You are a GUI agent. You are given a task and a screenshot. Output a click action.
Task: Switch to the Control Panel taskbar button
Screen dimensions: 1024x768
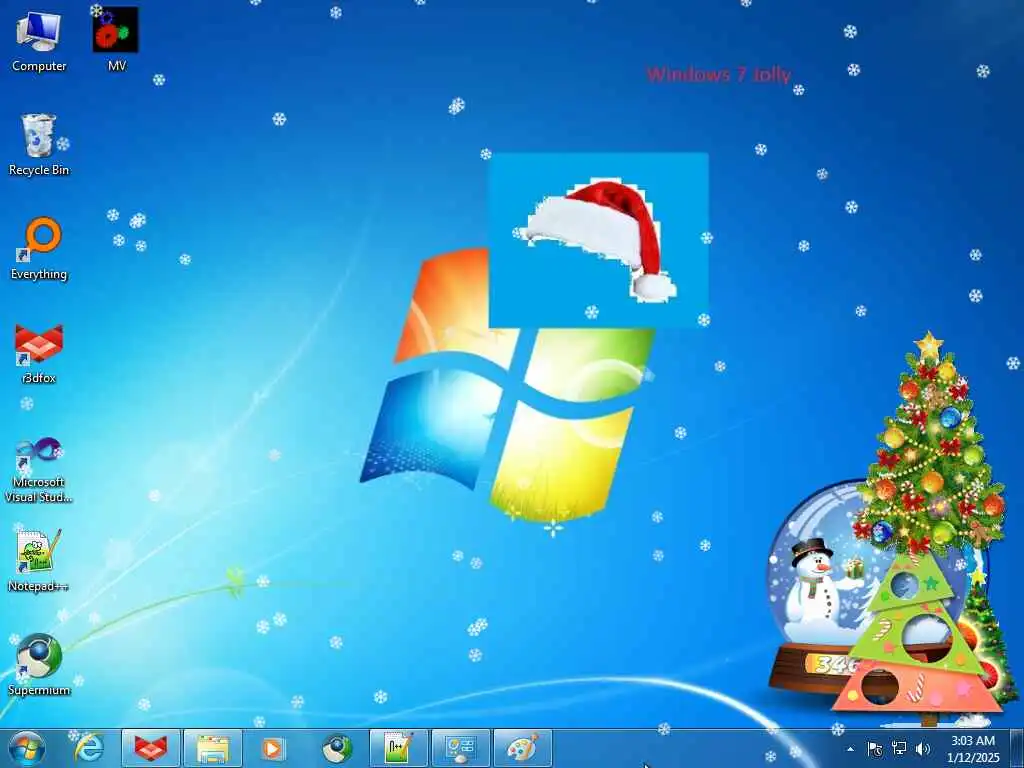coord(461,748)
